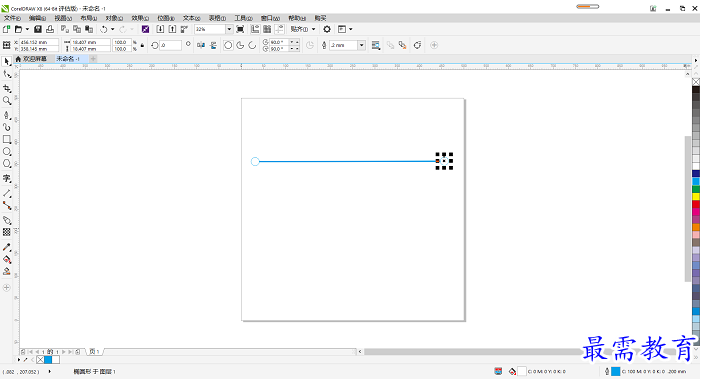Select the Pick tool in toolbox

[x=7, y=62]
